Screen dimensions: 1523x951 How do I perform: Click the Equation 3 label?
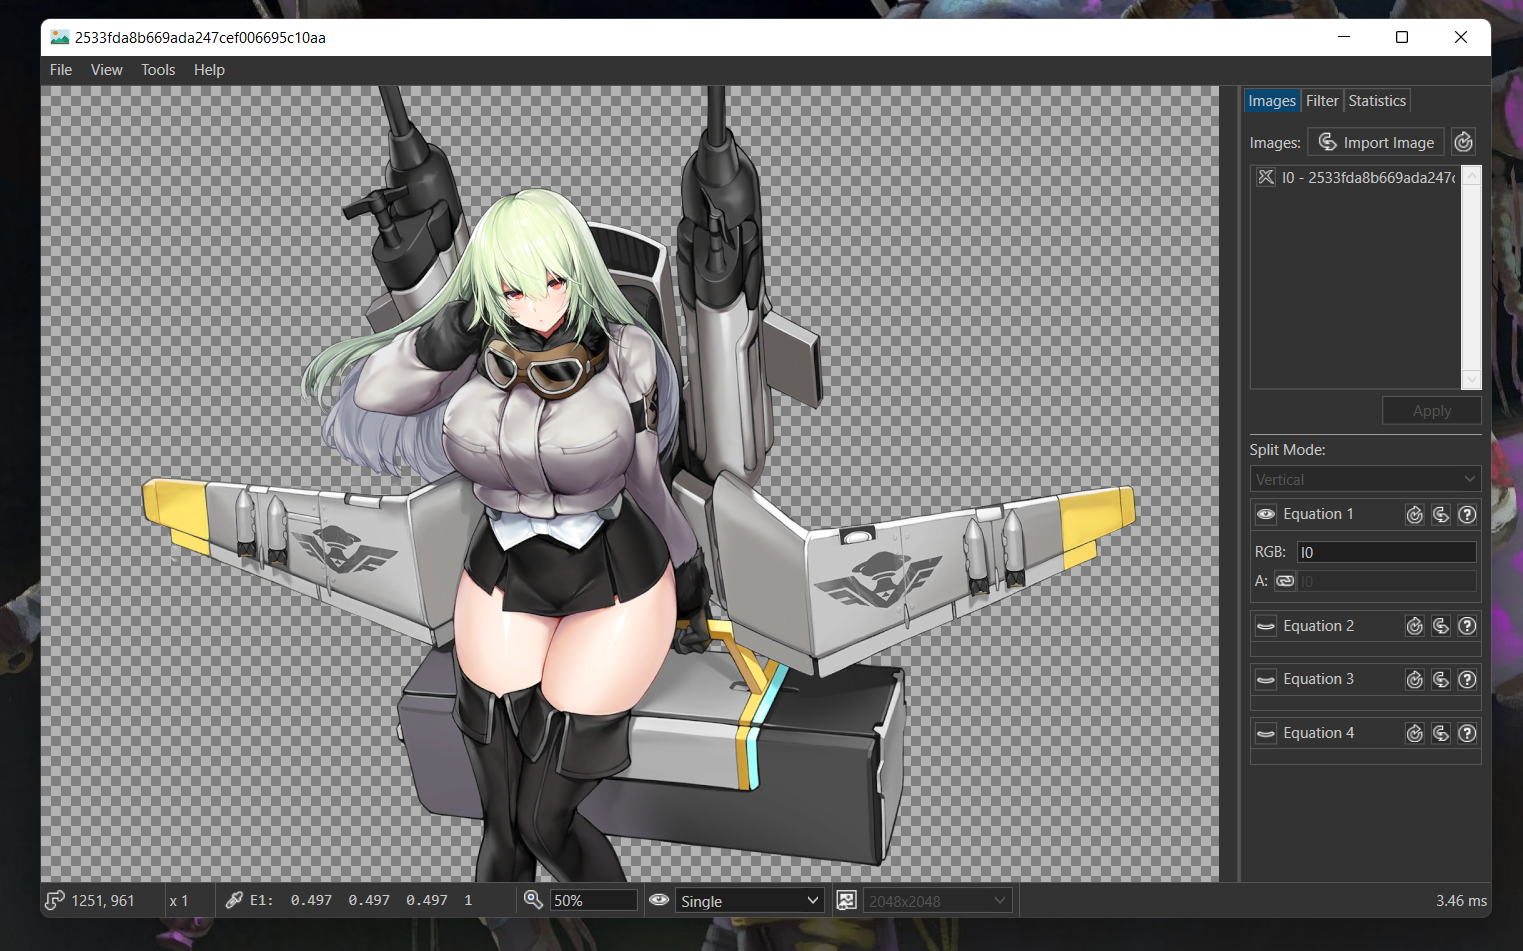click(x=1318, y=679)
